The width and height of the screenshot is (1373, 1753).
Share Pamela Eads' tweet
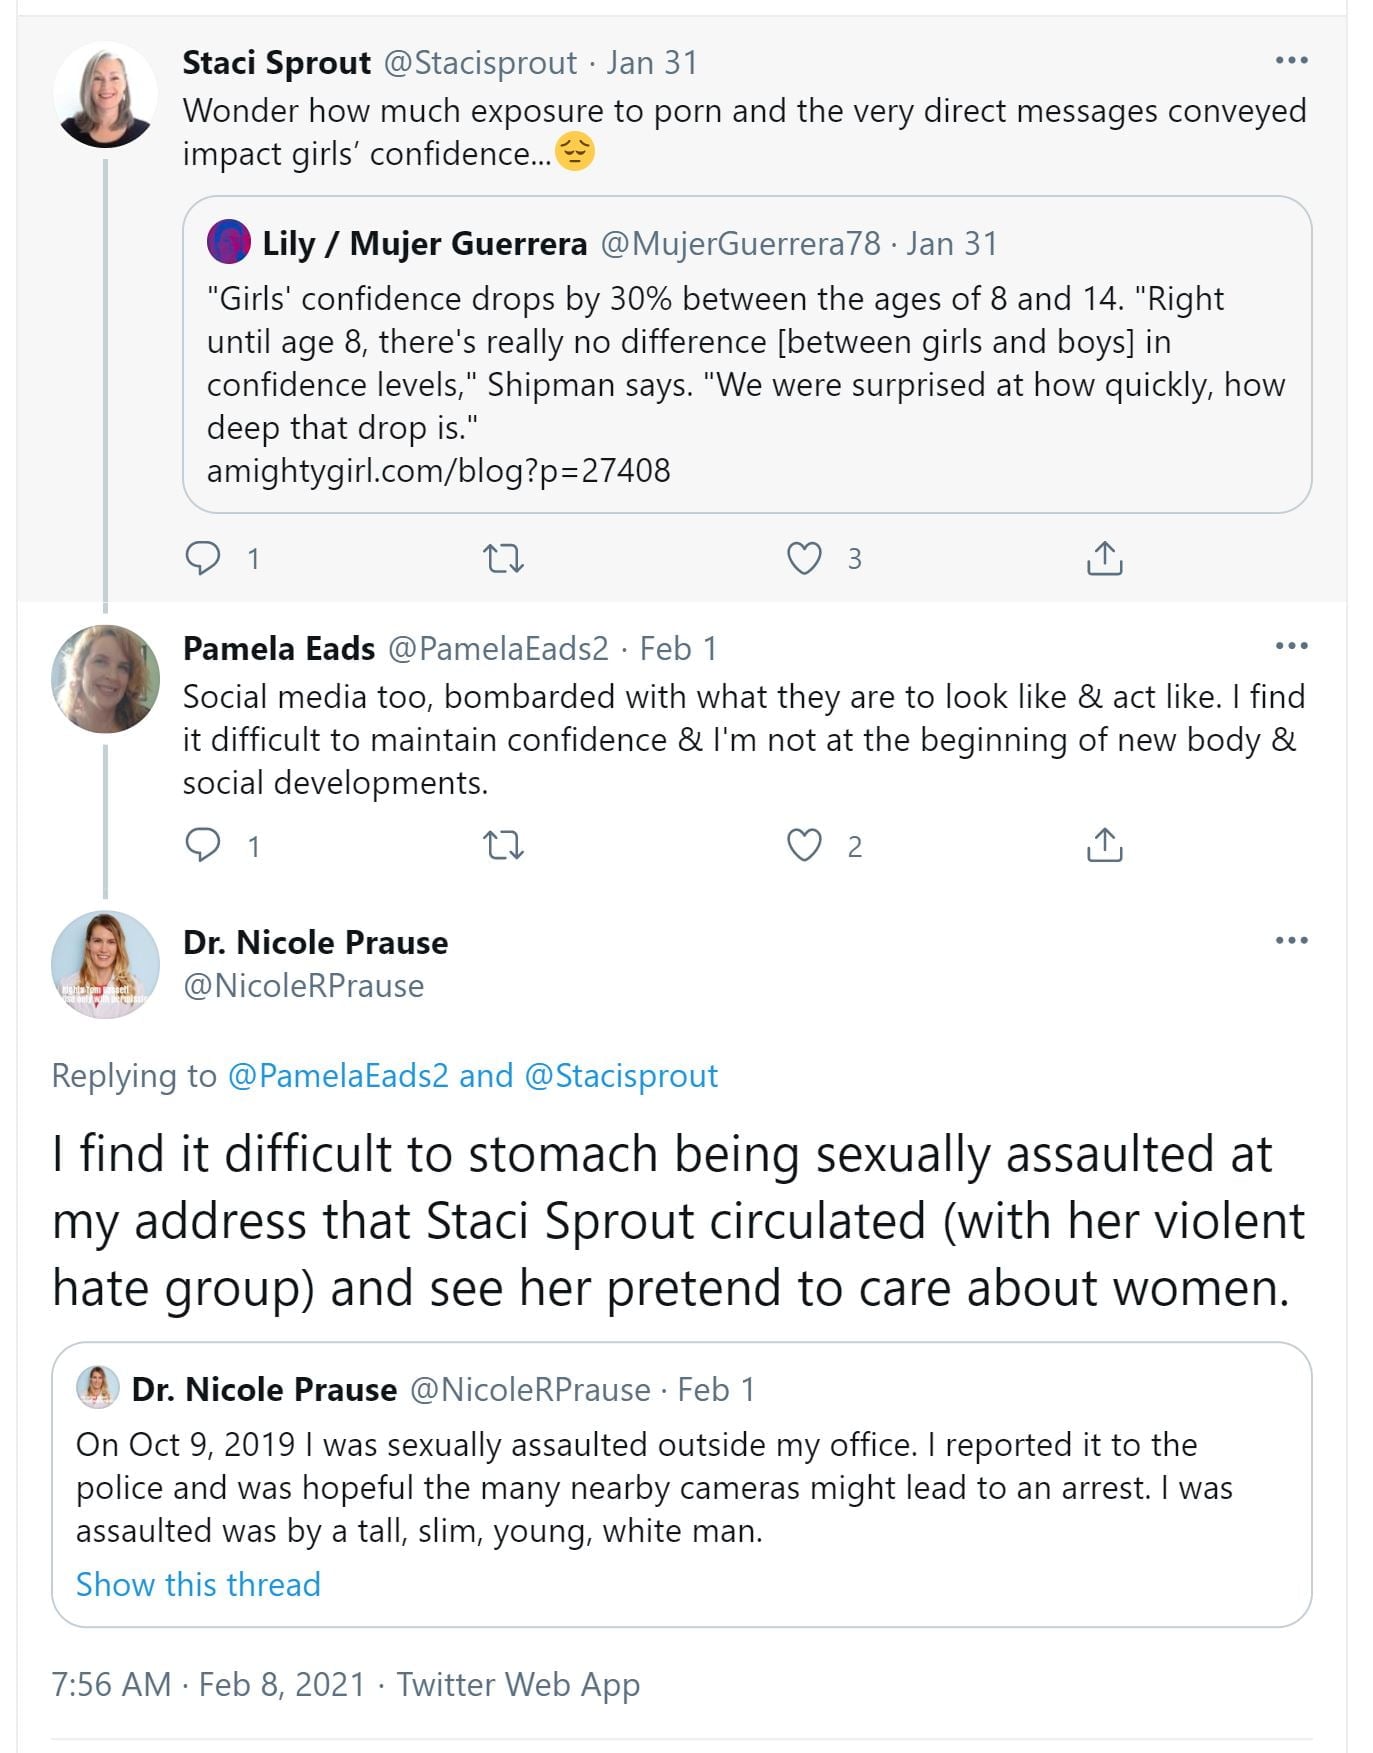1104,846
